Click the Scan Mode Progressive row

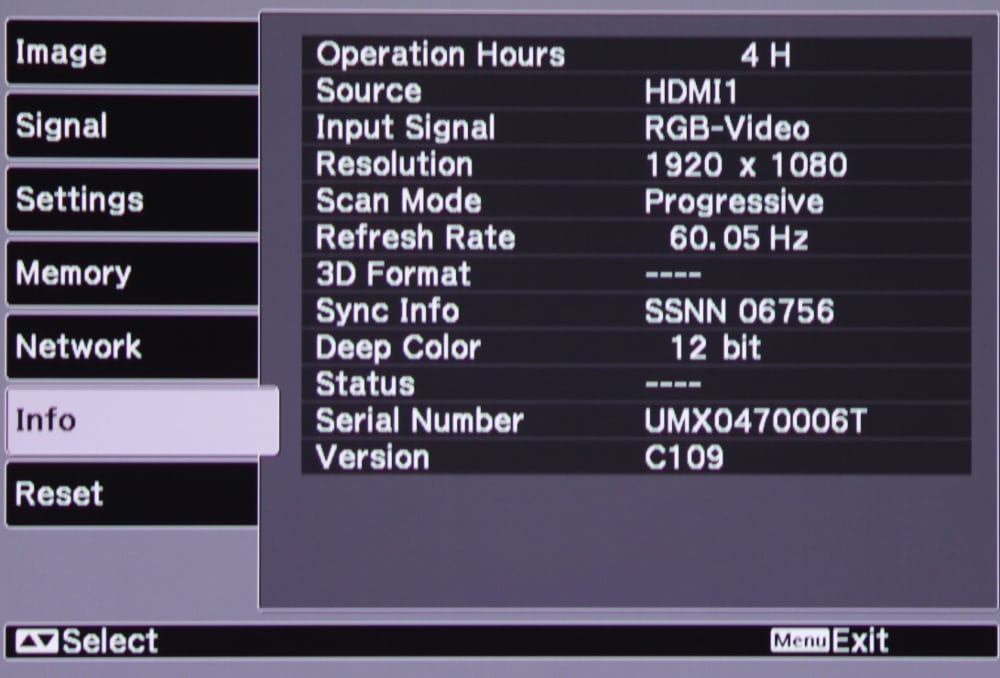(x=636, y=201)
